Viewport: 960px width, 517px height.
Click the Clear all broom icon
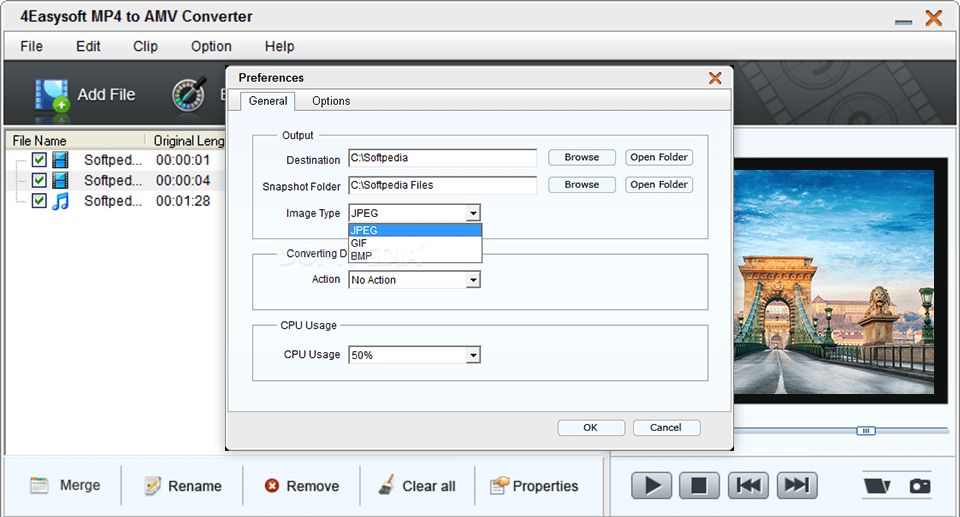click(386, 485)
